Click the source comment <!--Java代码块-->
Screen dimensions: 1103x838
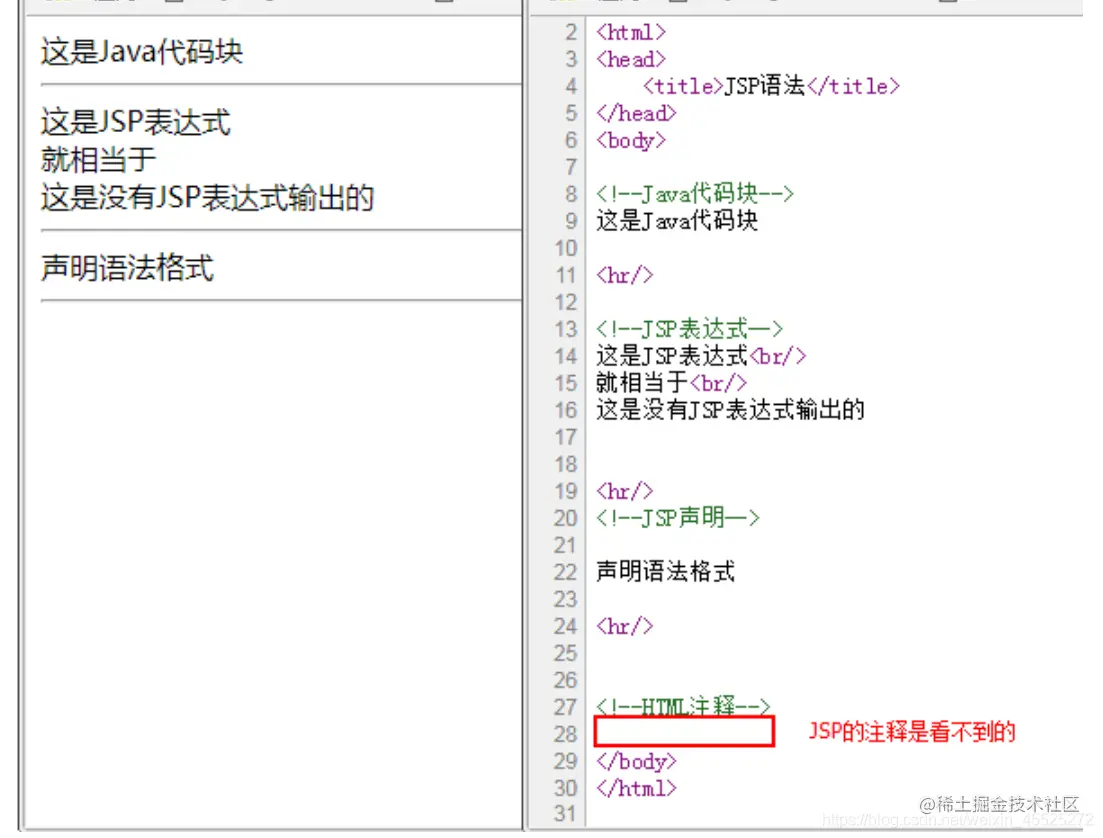694,193
